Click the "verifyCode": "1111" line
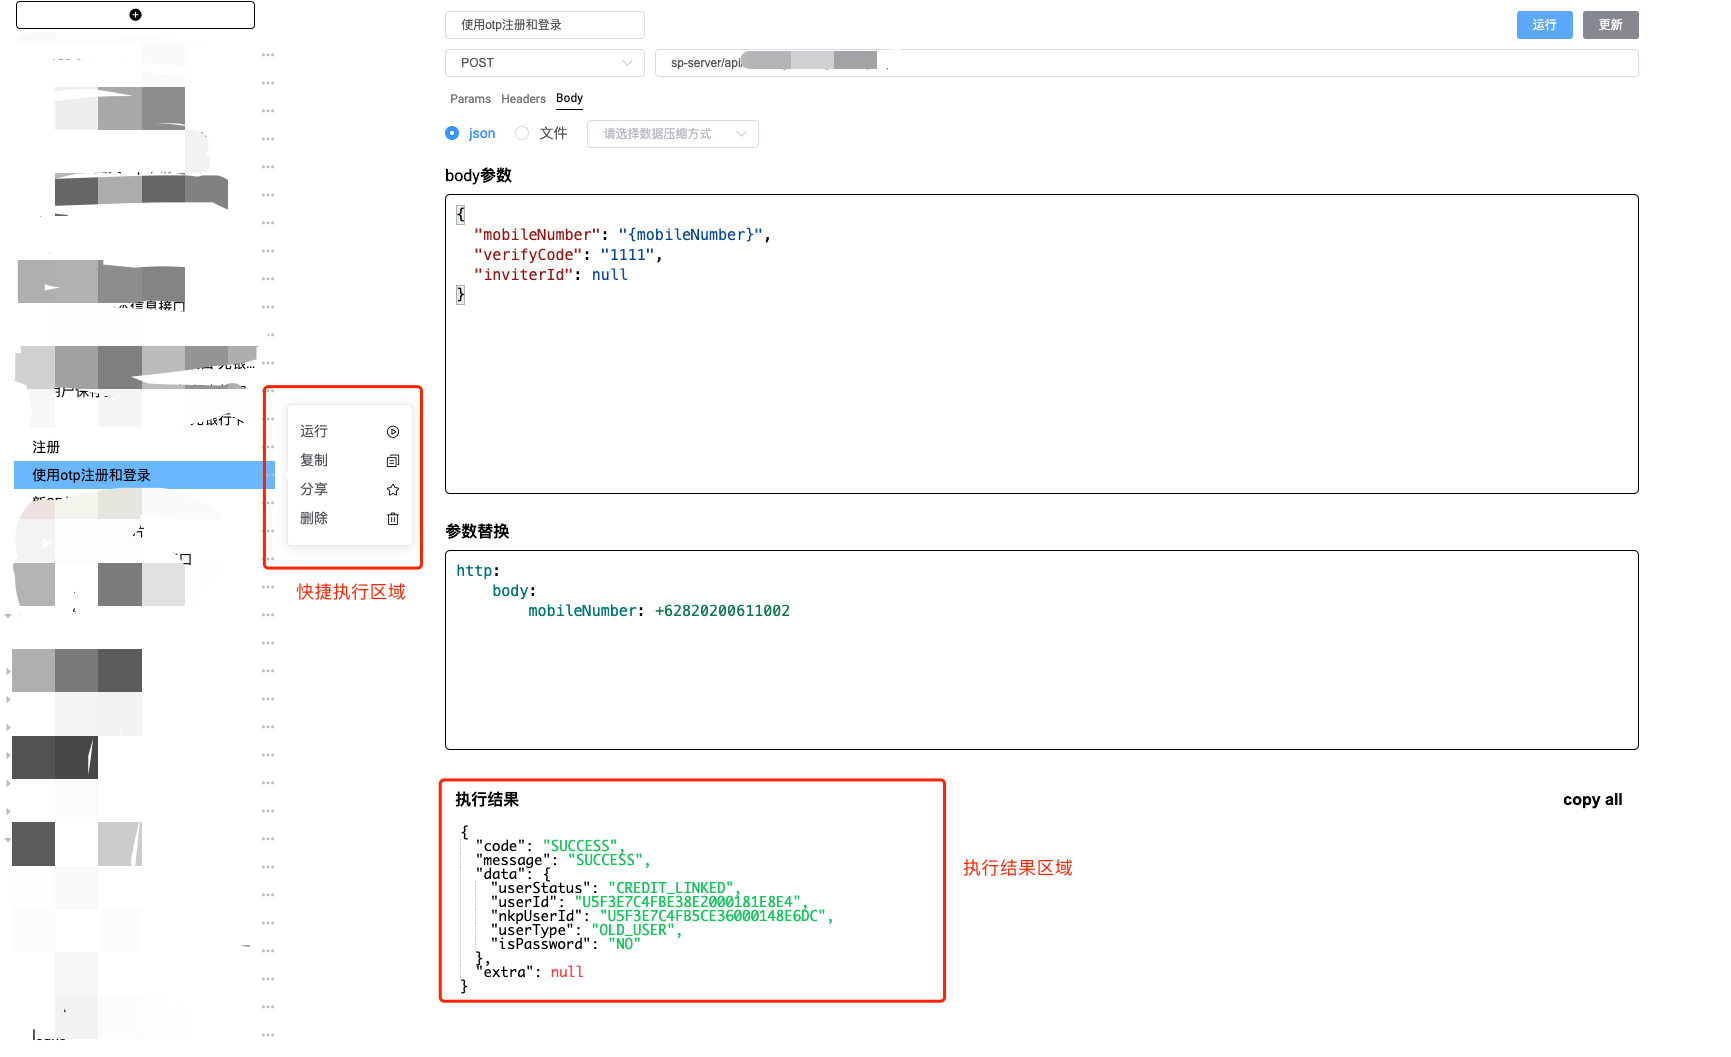 pos(568,255)
